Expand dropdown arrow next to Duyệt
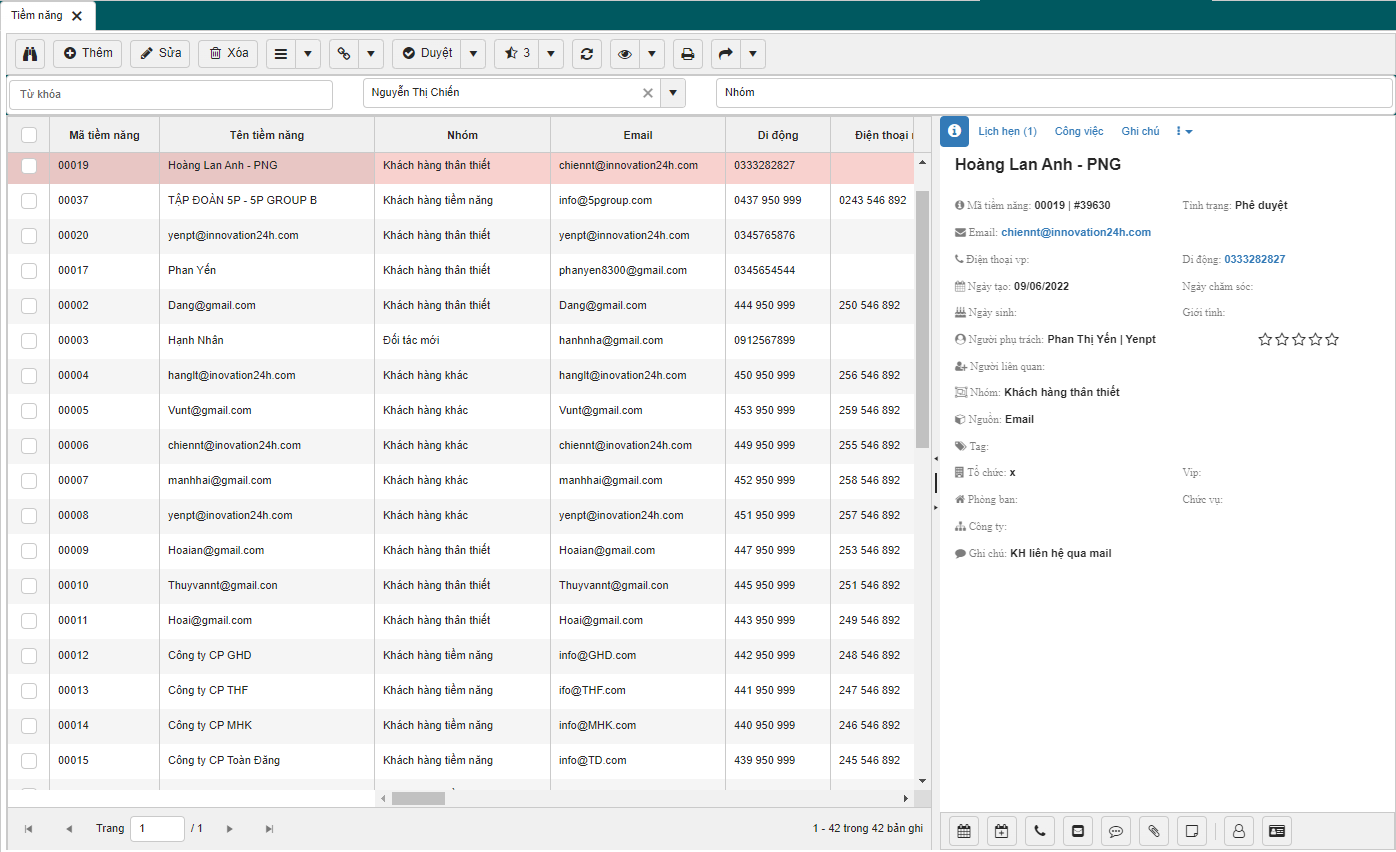This screenshot has height=852, width=1396. click(x=473, y=54)
